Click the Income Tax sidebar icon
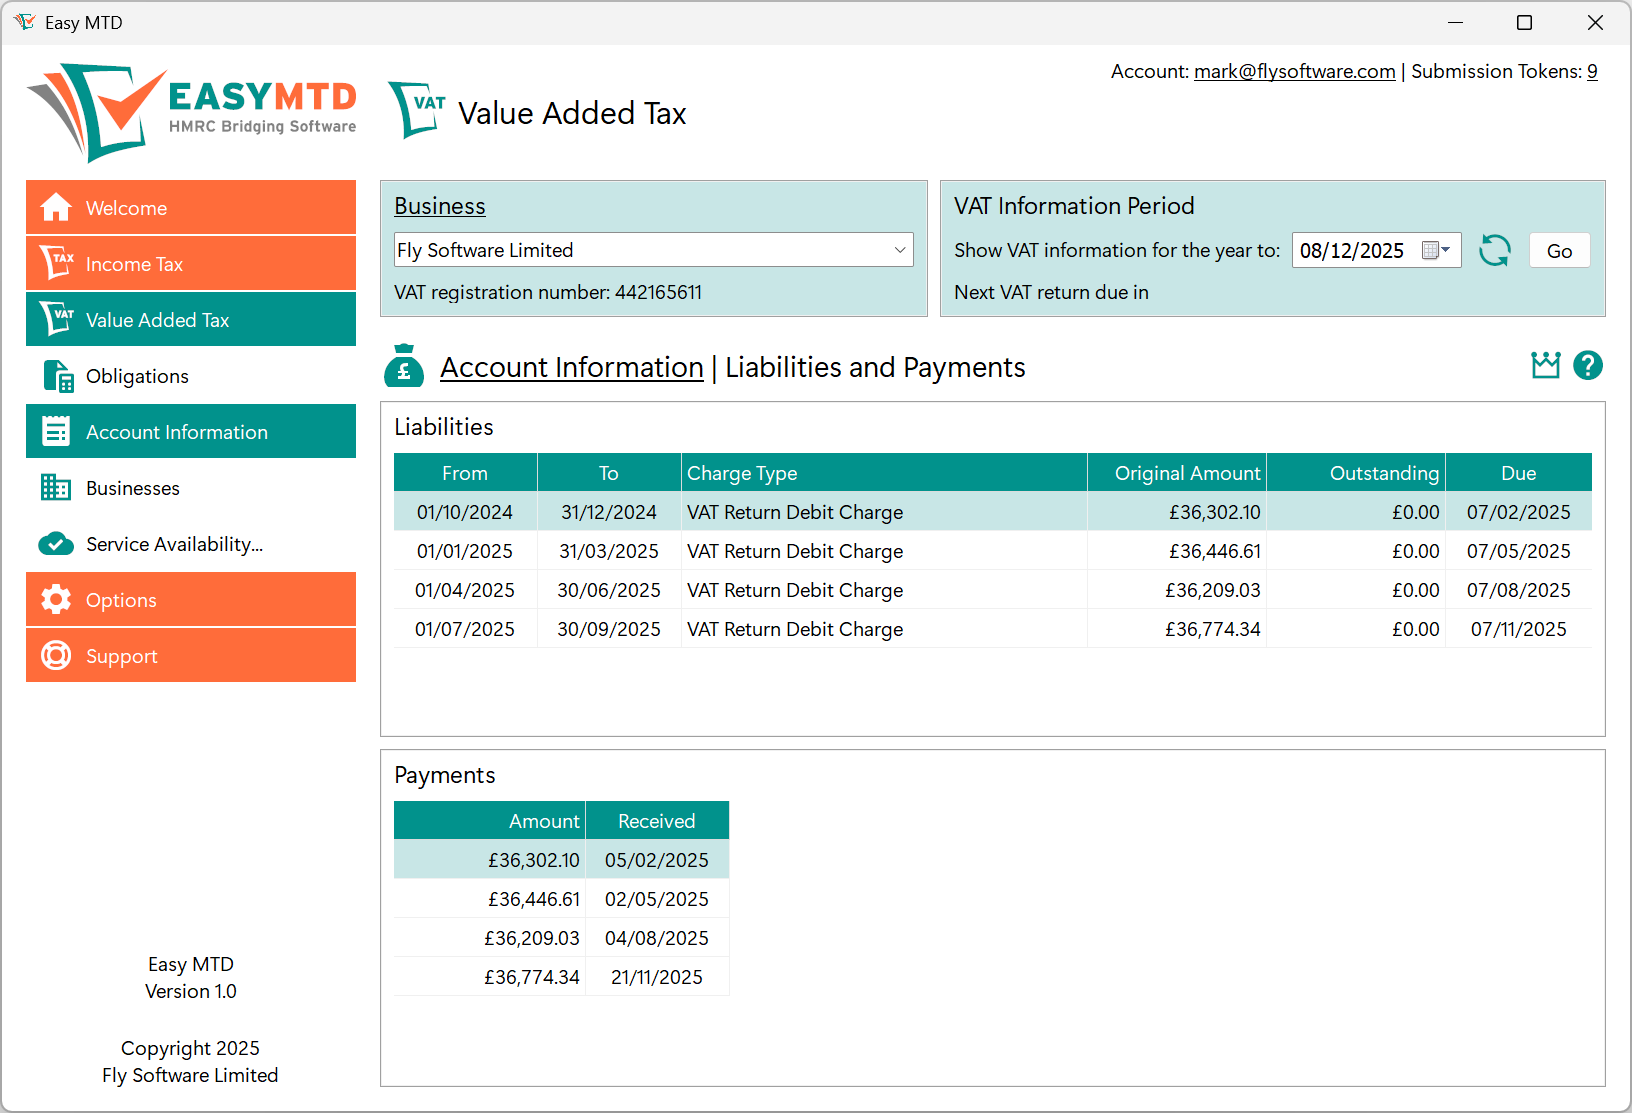Screen dimensions: 1632x1113 tap(56, 262)
